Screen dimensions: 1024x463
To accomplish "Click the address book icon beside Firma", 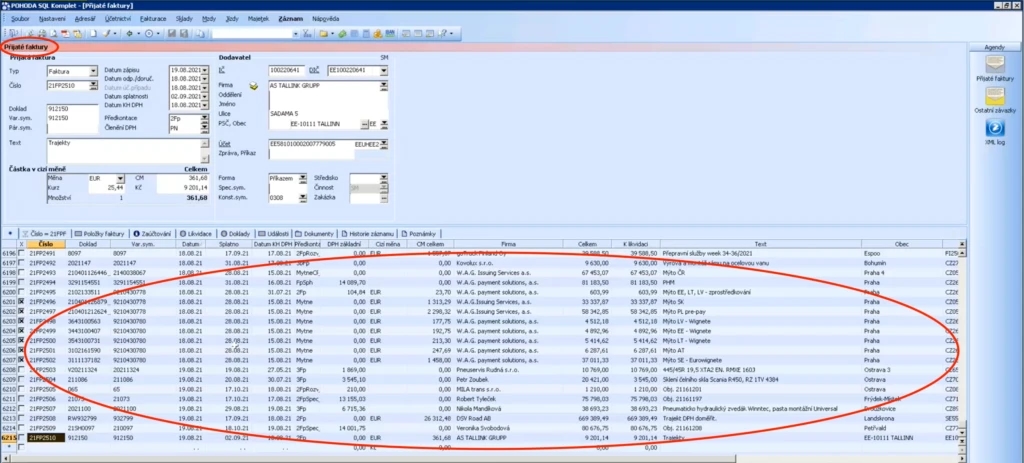I will pyautogui.click(x=254, y=85).
